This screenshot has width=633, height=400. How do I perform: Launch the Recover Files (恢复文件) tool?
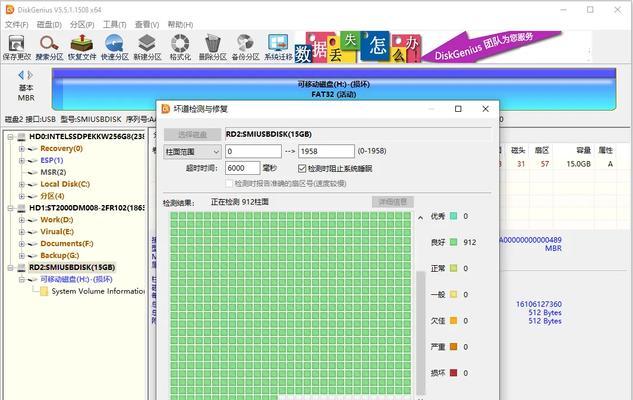[82, 47]
